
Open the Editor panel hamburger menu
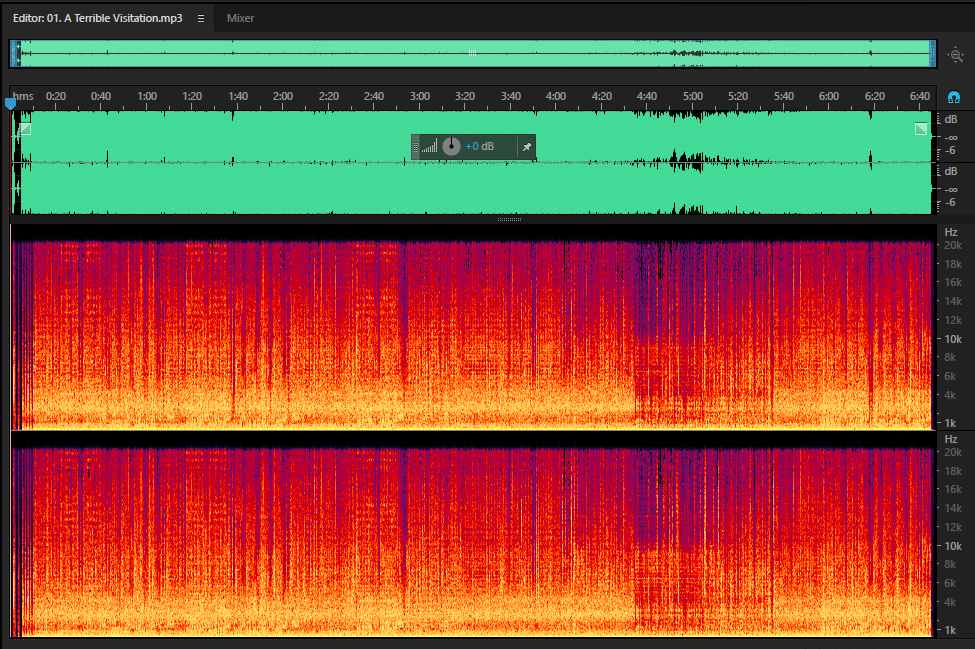click(201, 19)
